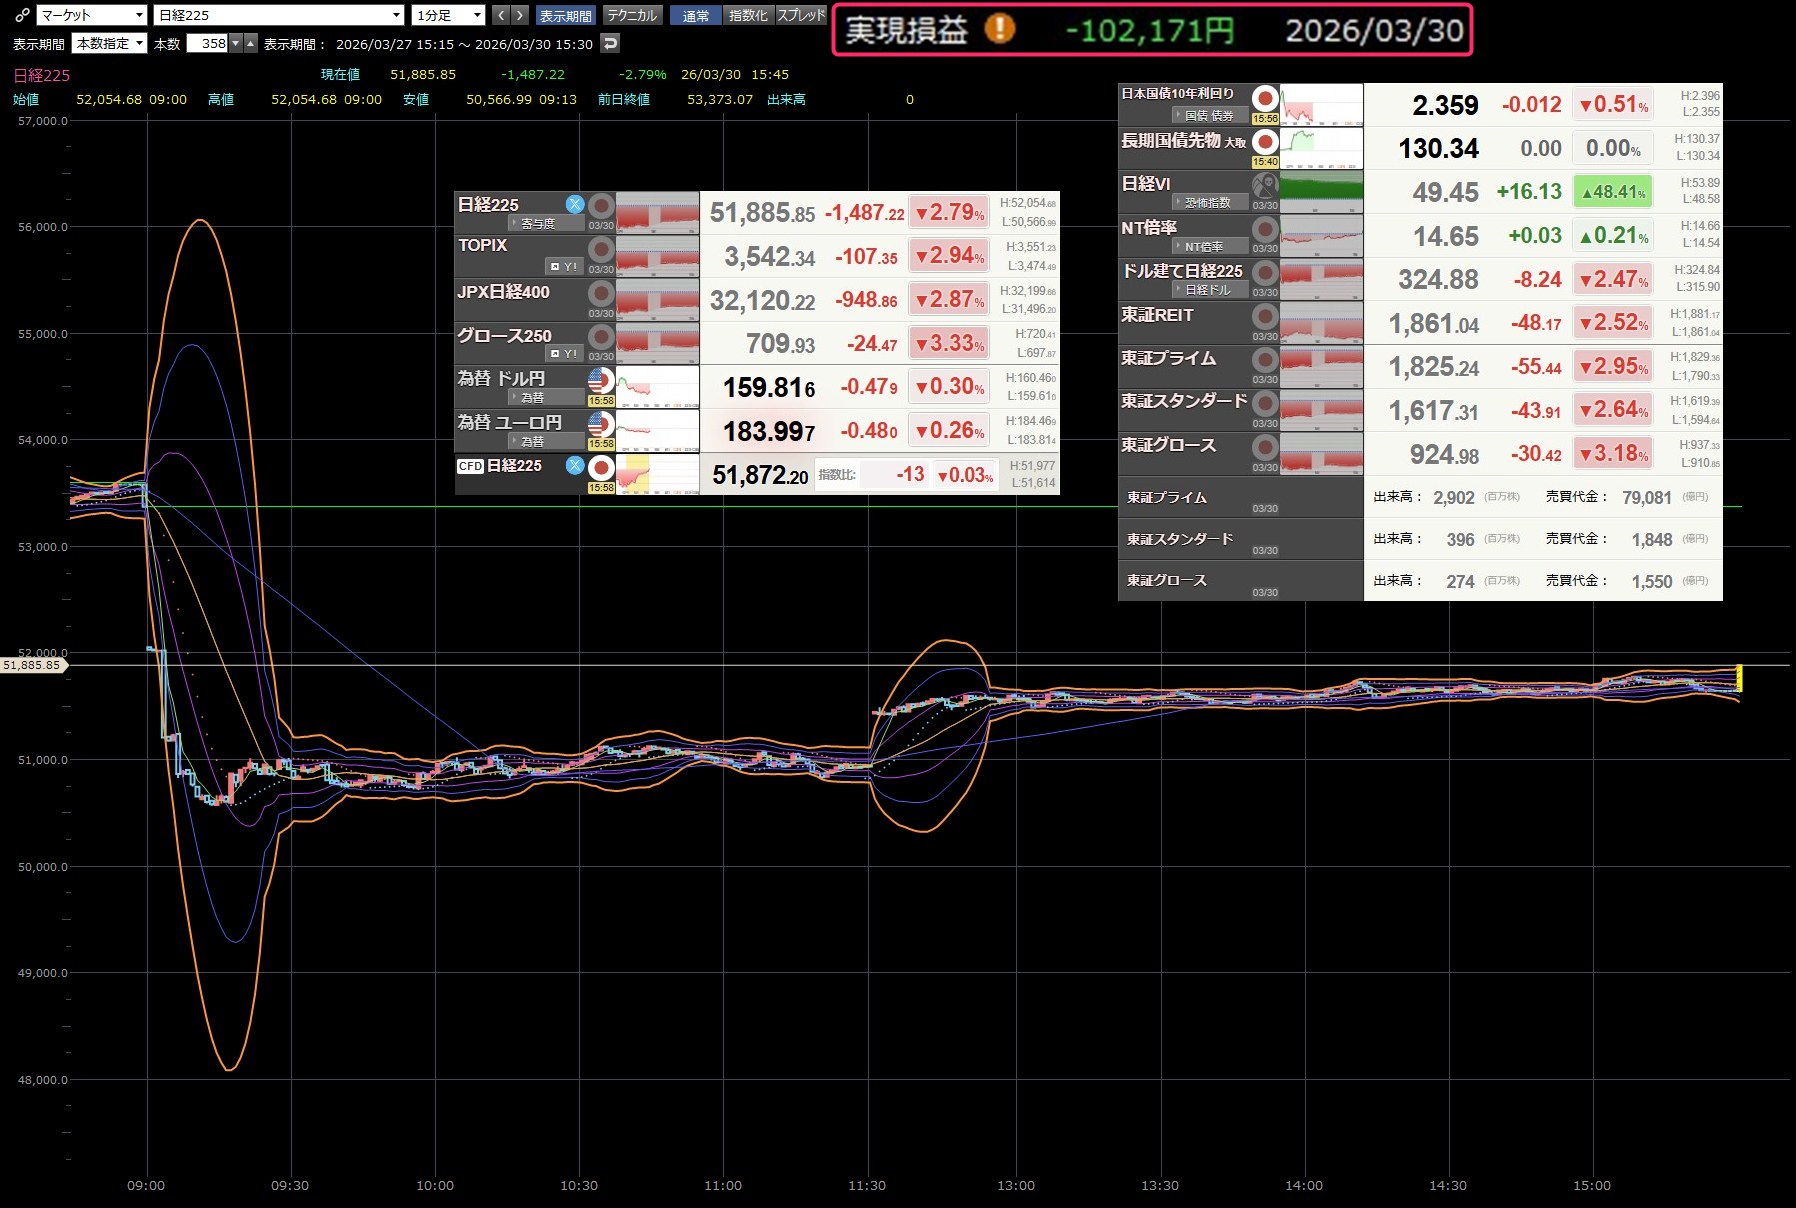This screenshot has width=1796, height=1208.
Task: Click the US-Japan flag icon for 為替 ドル円
Action: tap(601, 381)
